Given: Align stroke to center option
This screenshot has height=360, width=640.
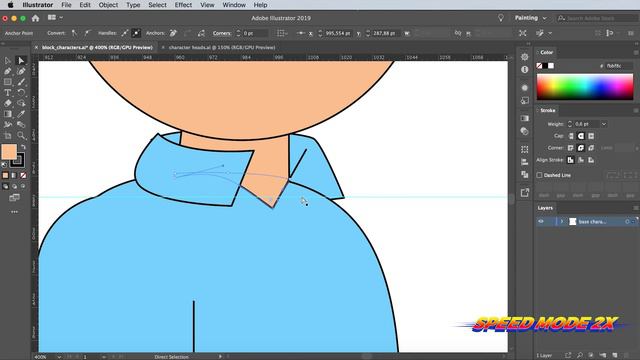Looking at the screenshot, I should coord(571,160).
